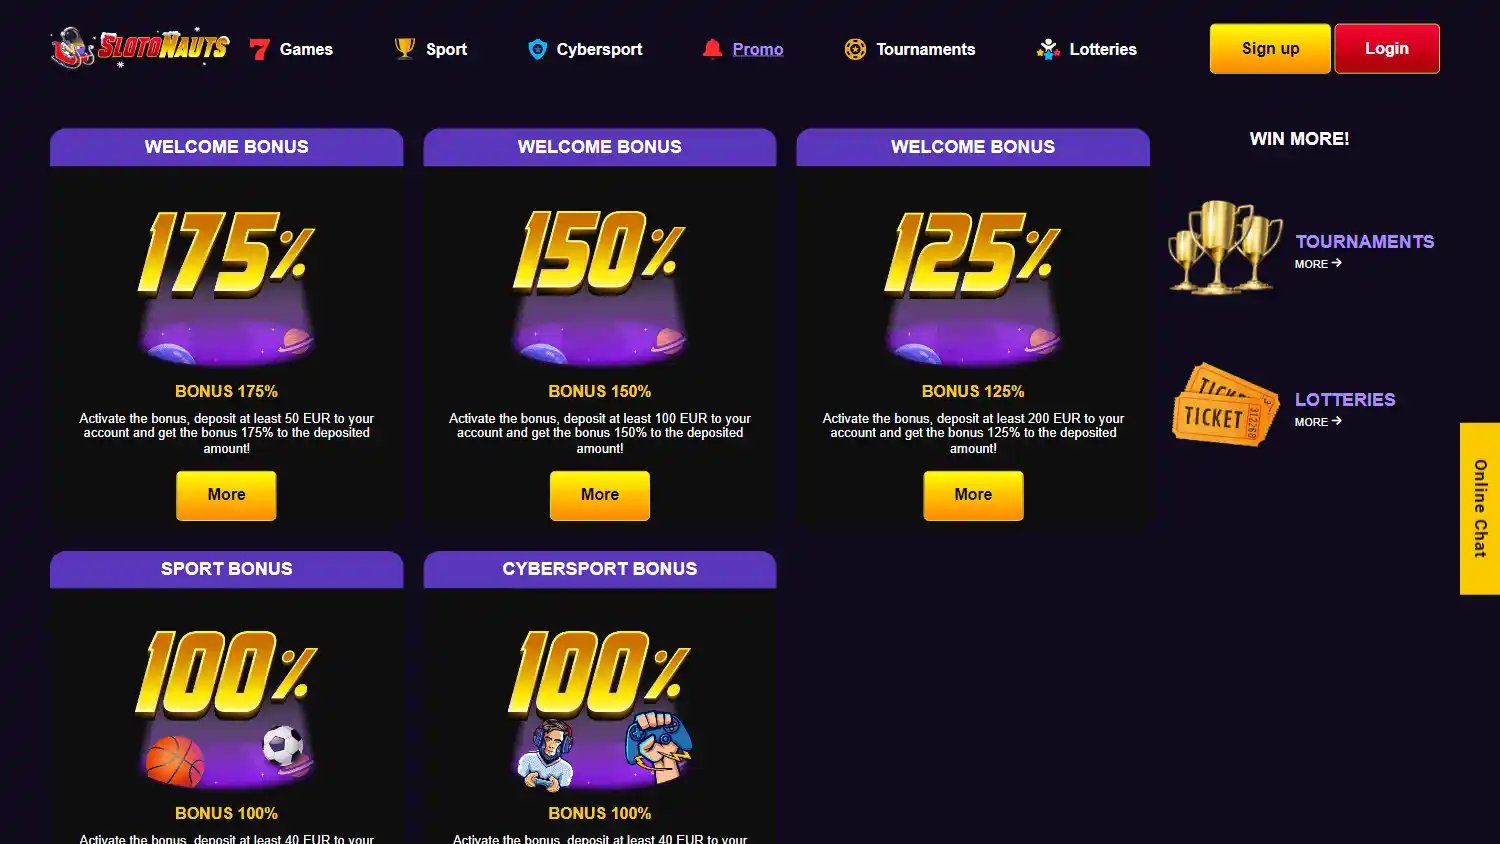Click the SlotoNauts astronaut logo
The height and width of the screenshot is (844, 1500).
point(140,47)
